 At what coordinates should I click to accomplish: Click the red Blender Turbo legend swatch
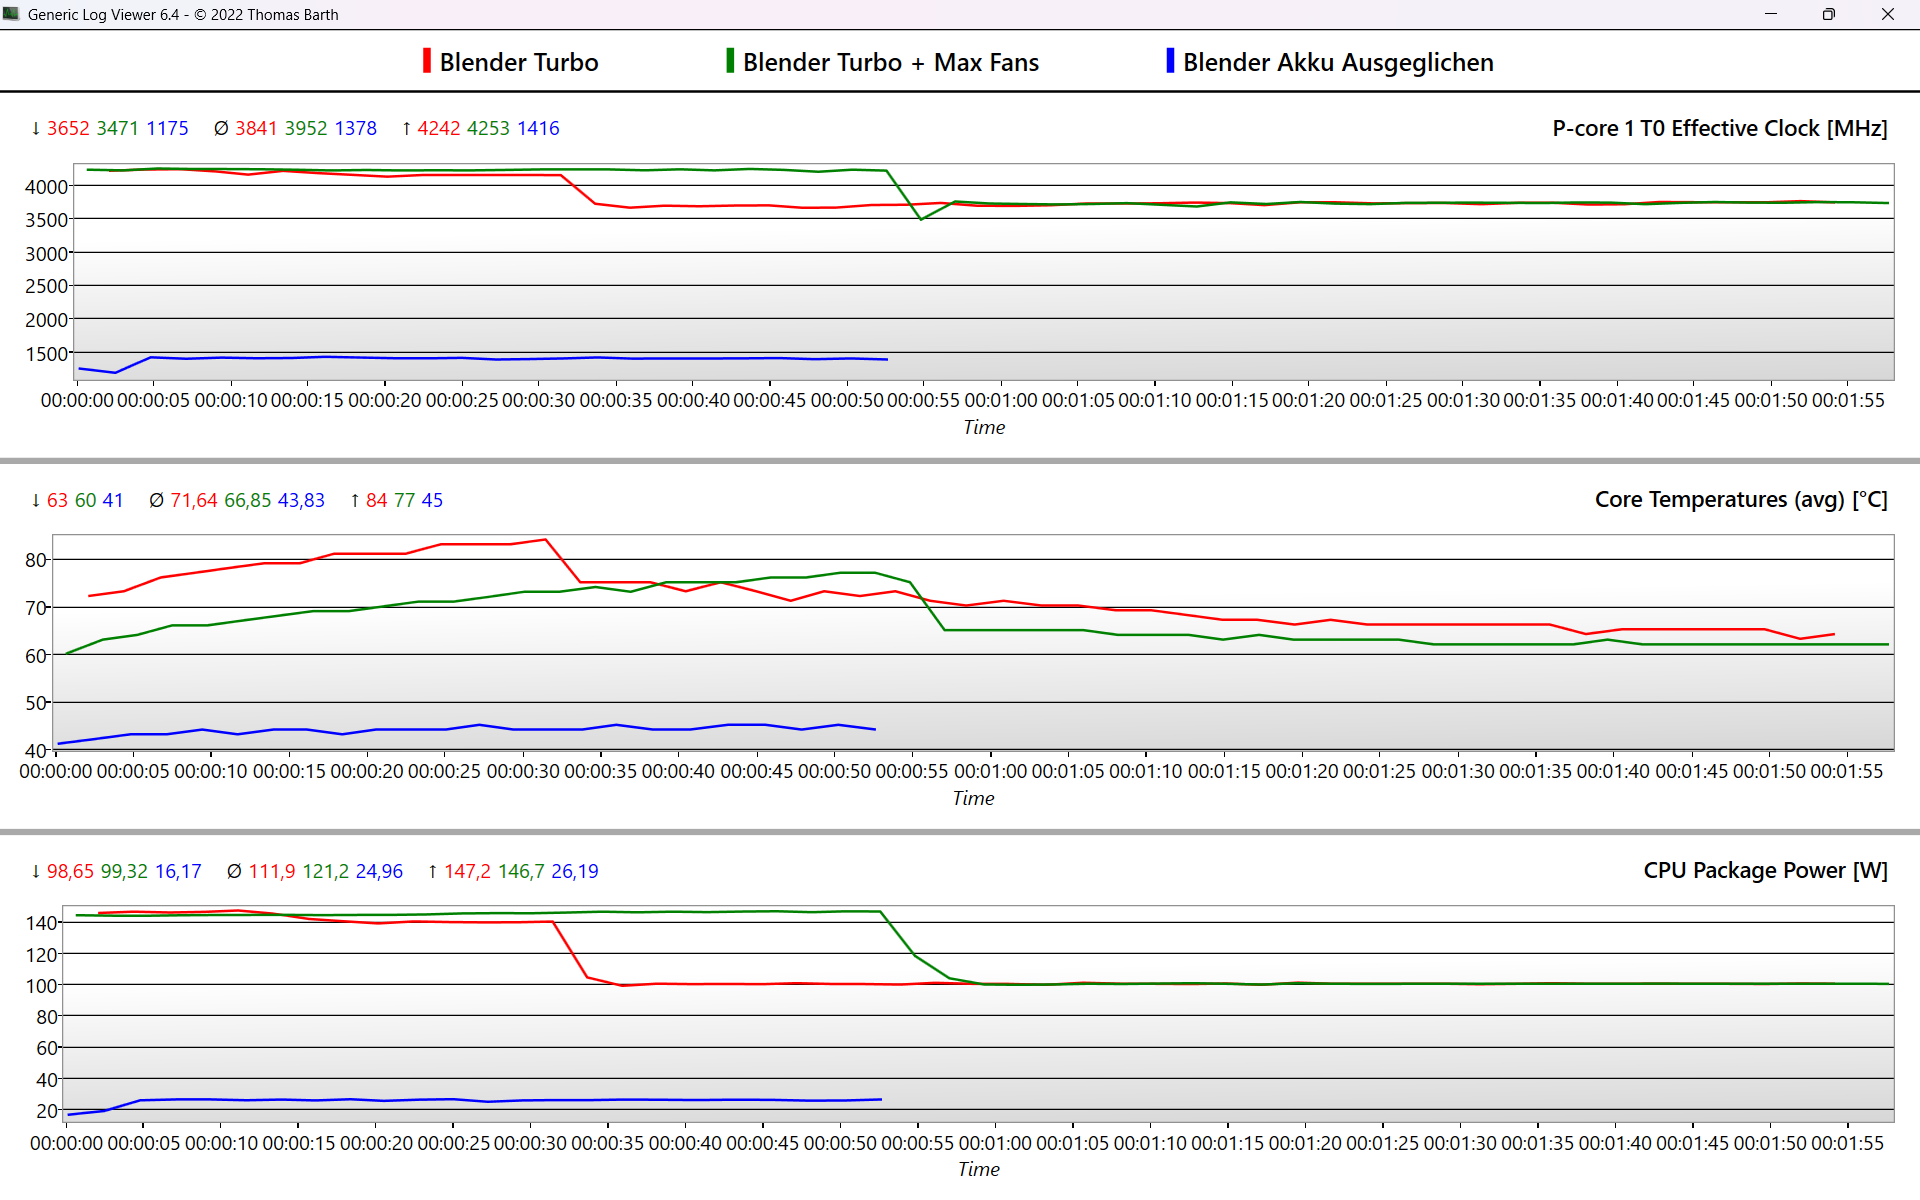coord(427,61)
